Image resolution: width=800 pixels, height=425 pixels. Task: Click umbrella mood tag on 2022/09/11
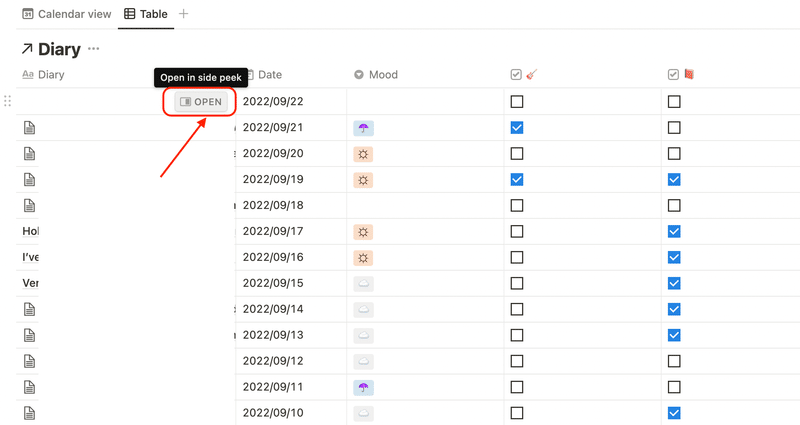coord(363,388)
